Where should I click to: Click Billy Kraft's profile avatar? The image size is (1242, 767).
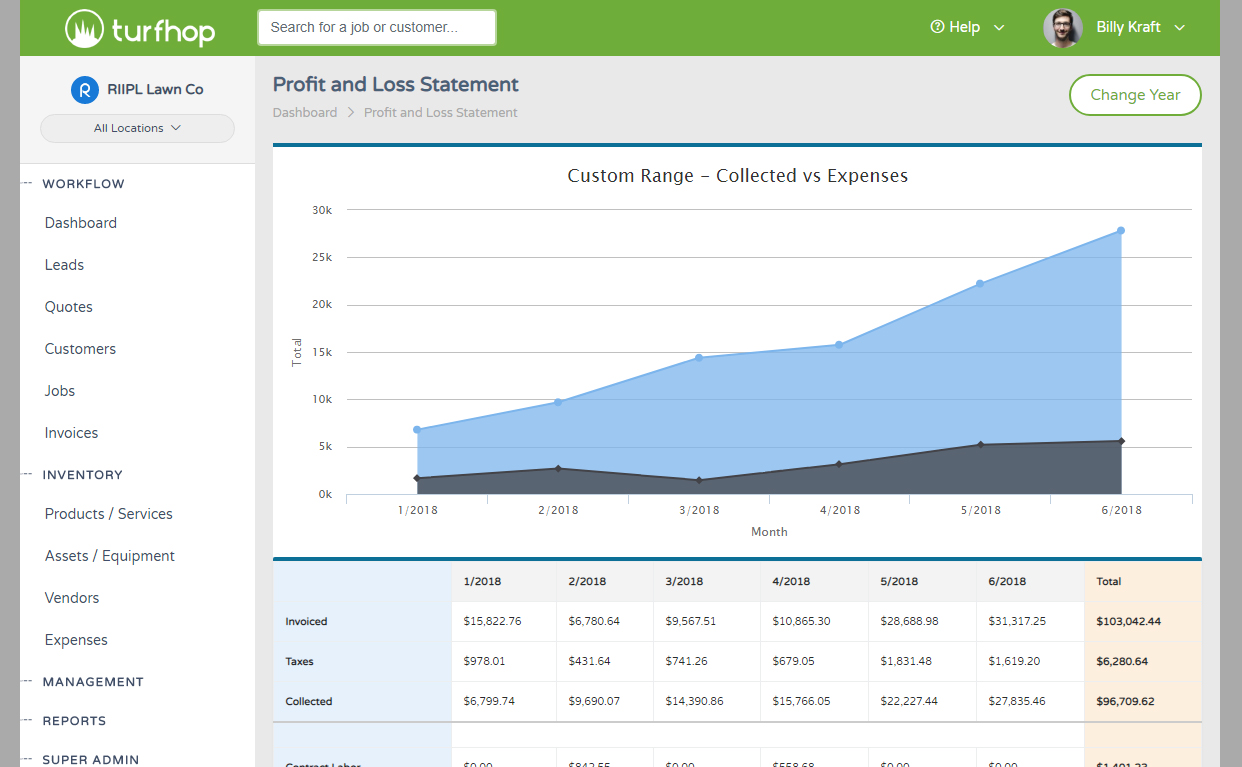(x=1063, y=28)
